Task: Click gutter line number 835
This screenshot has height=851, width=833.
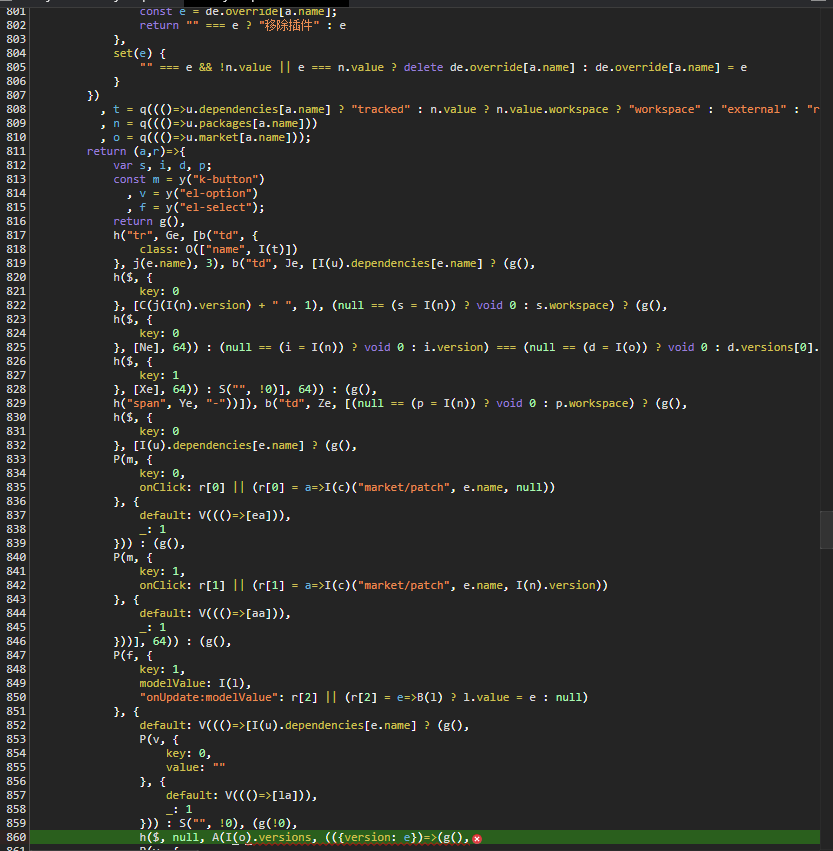Action: click(x=16, y=487)
